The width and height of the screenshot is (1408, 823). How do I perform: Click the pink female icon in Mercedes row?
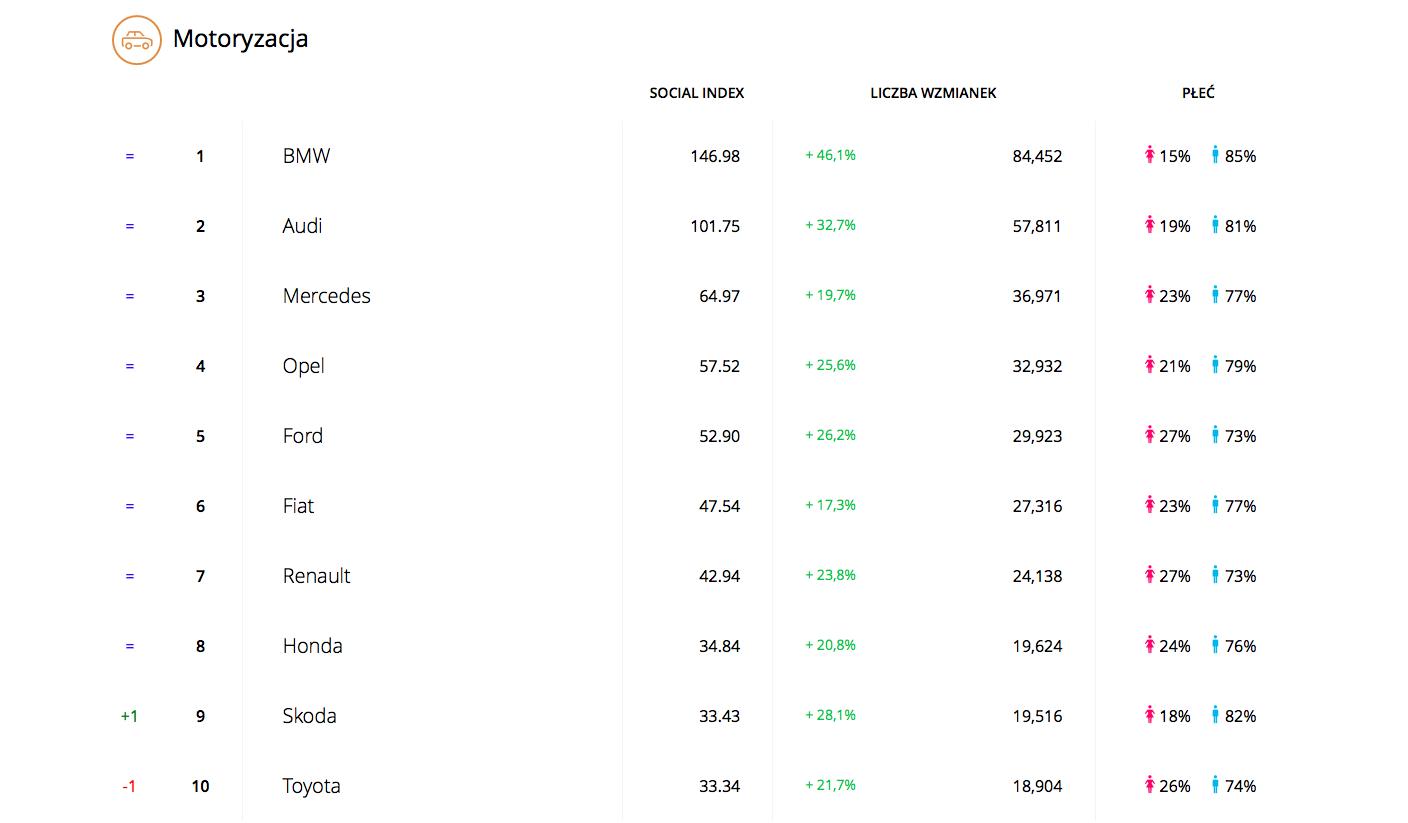pyautogui.click(x=1150, y=295)
